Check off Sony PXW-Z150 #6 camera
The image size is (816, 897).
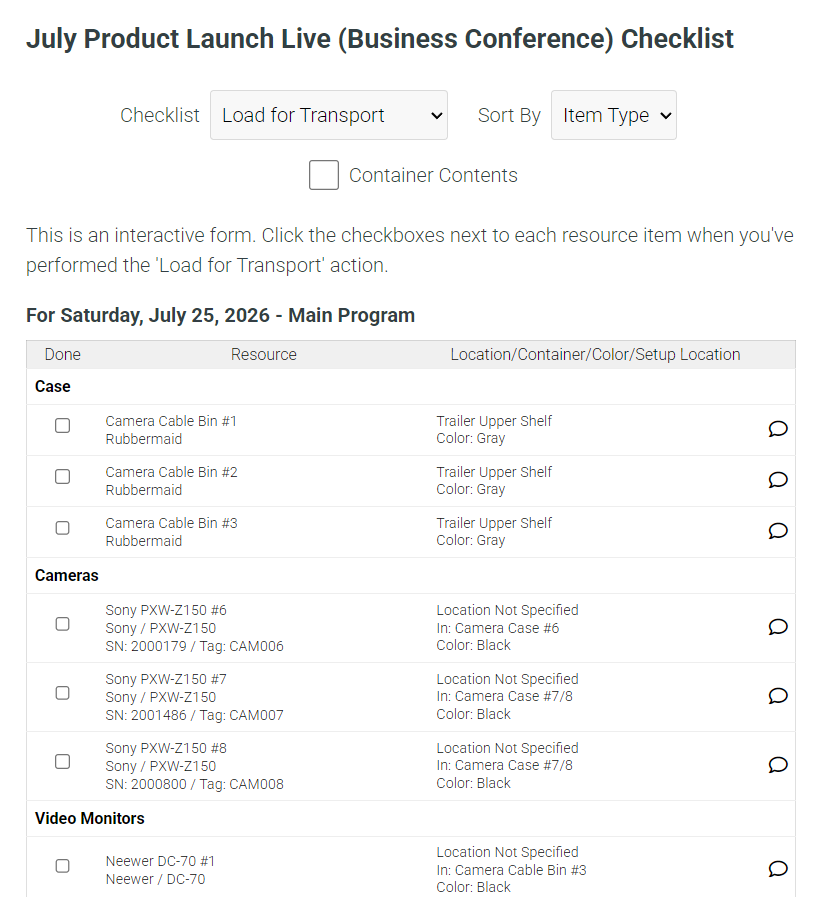(x=62, y=624)
